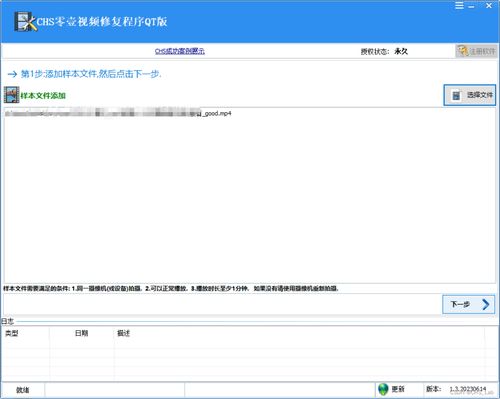The image size is (500, 399).
Task: Open the CHS成功案例展示 link
Action: coord(180,51)
